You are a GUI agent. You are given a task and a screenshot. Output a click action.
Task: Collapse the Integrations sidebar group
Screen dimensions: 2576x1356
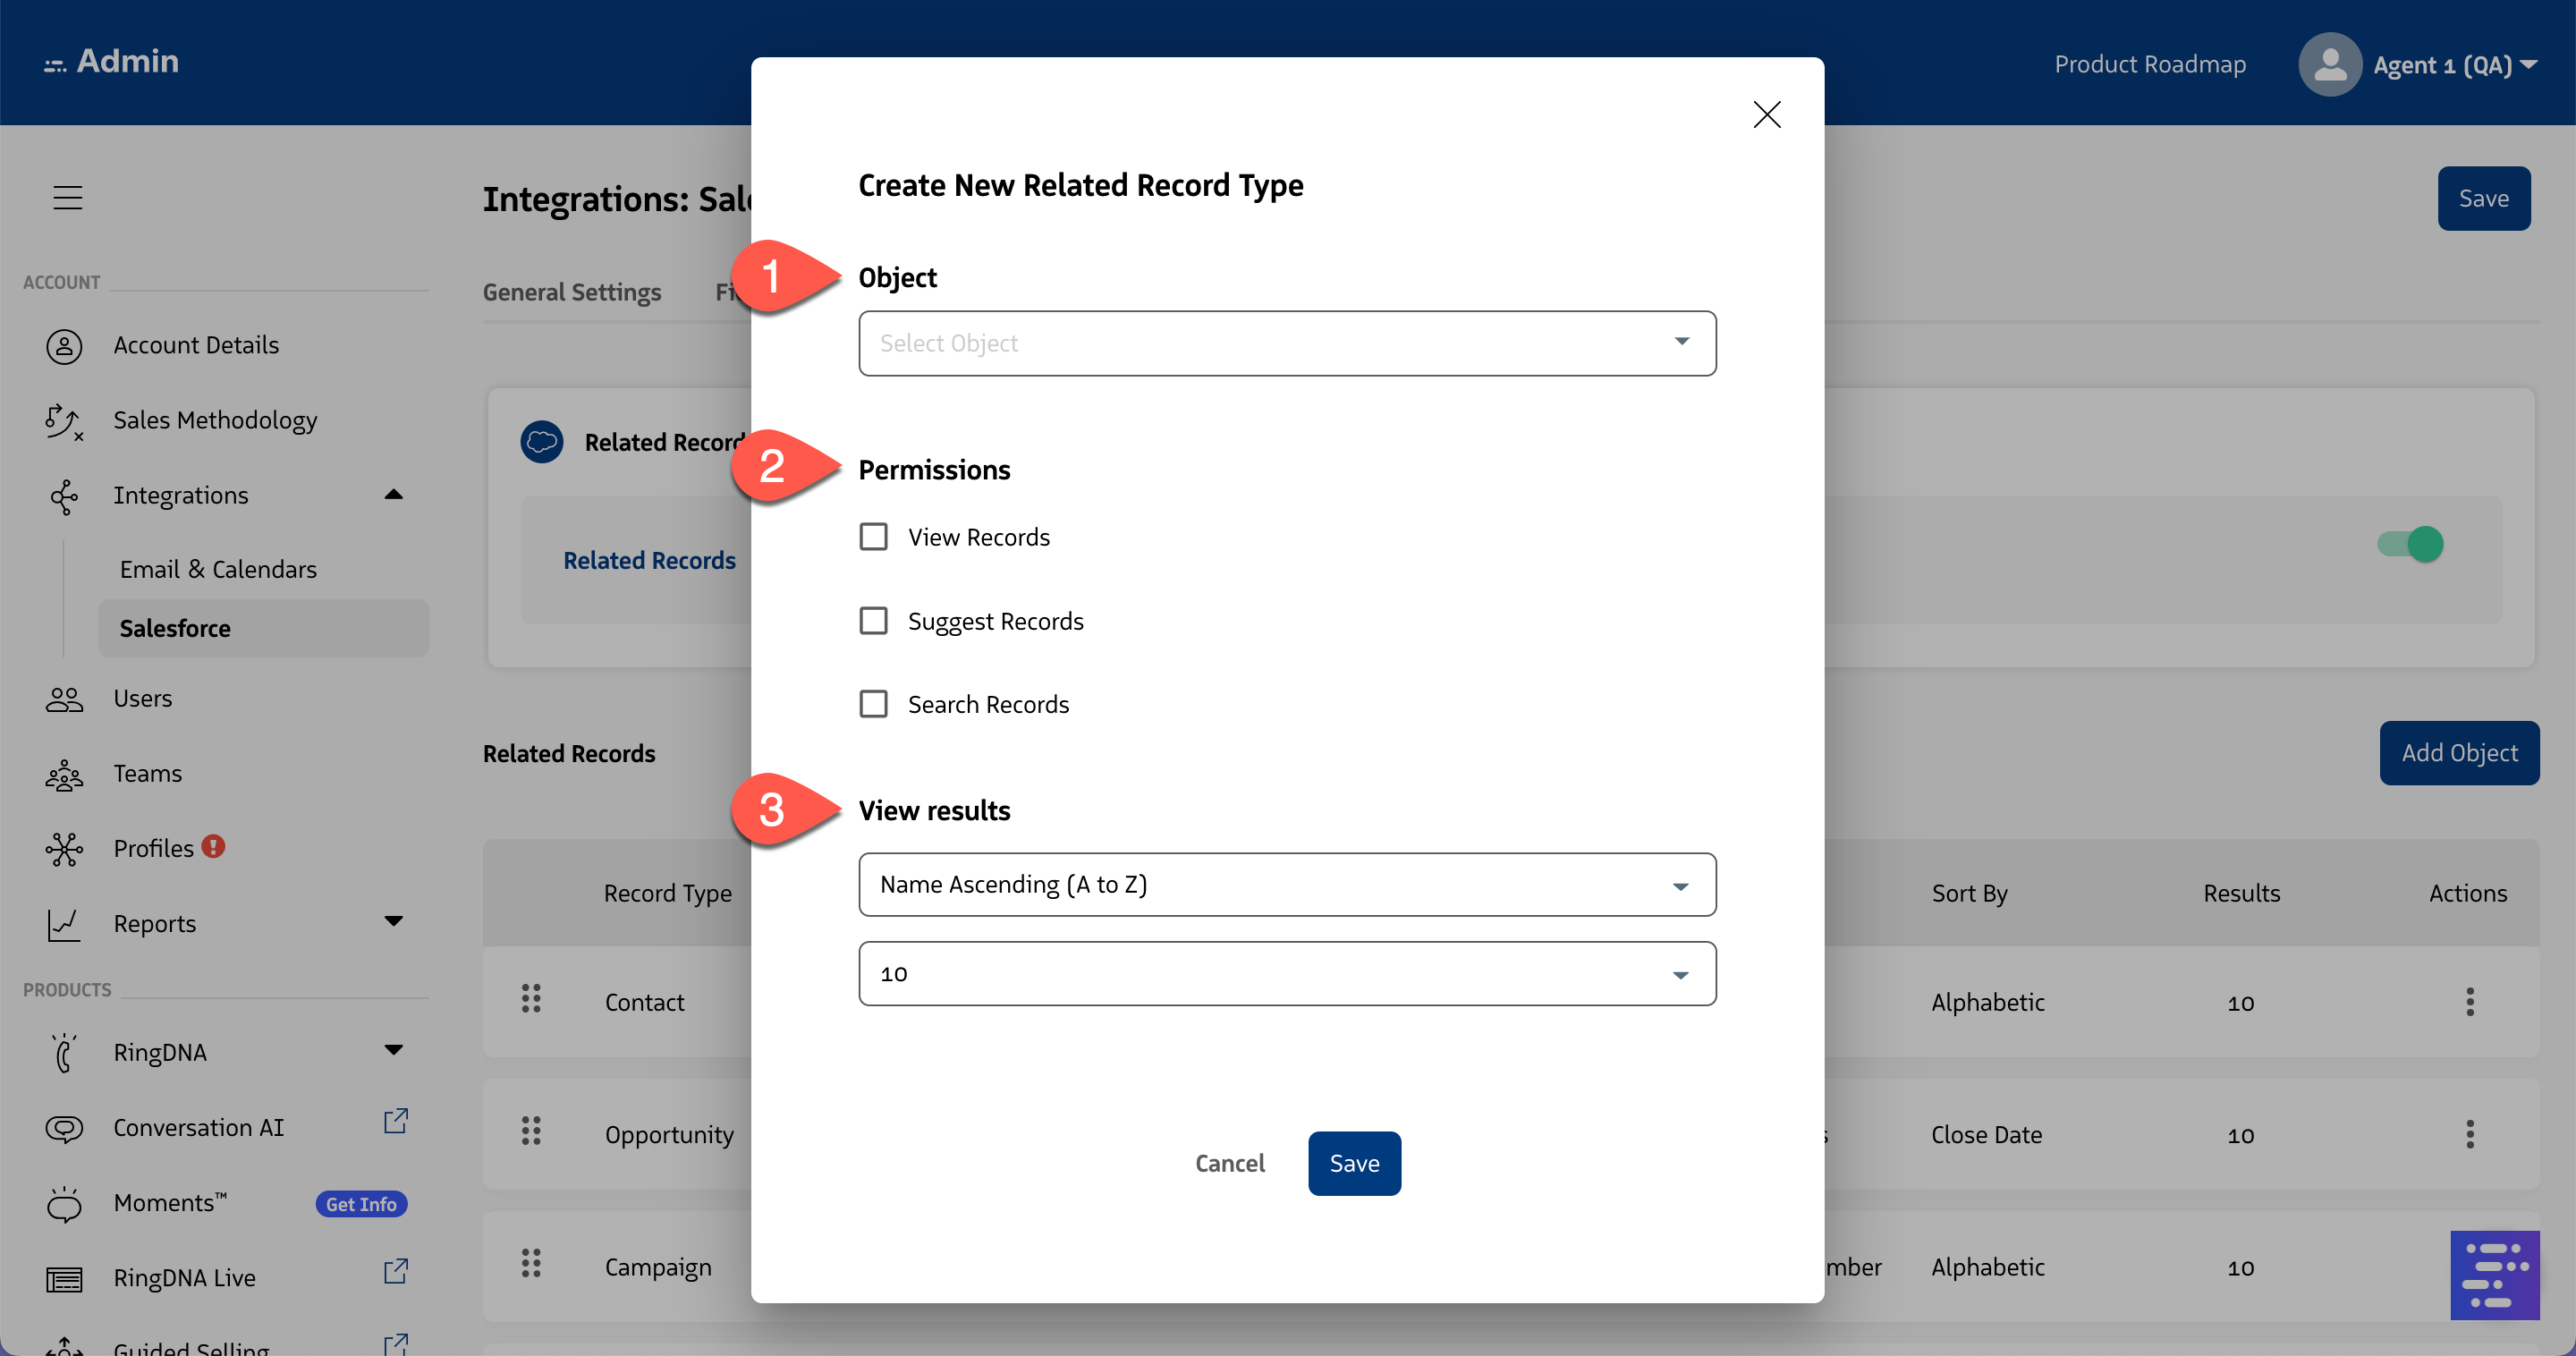[x=393, y=494]
